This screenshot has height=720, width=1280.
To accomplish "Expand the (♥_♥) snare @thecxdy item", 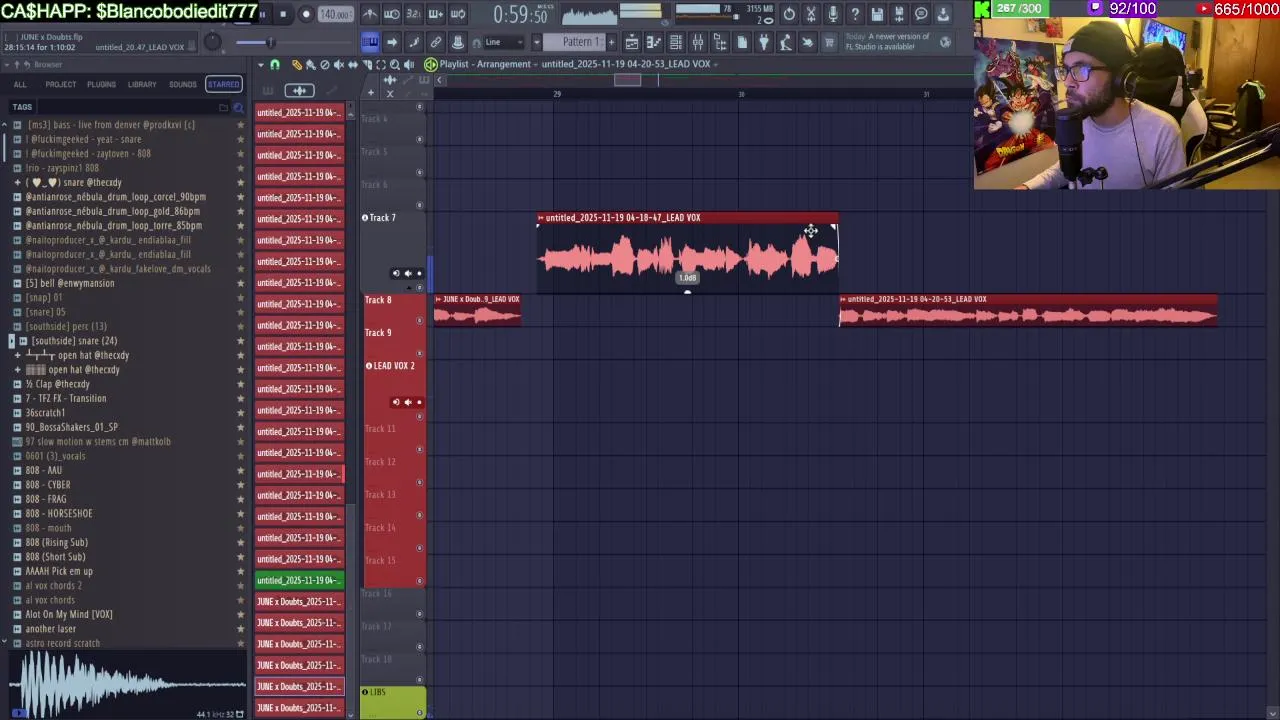I will tap(17, 183).
